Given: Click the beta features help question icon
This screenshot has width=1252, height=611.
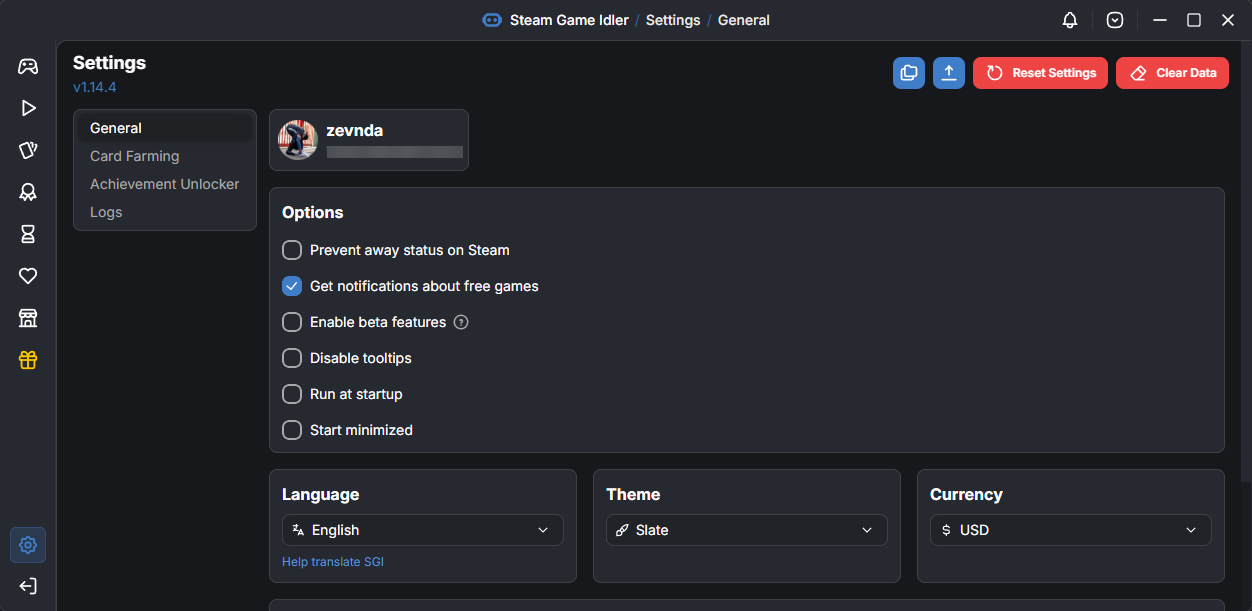Looking at the screenshot, I should [461, 322].
